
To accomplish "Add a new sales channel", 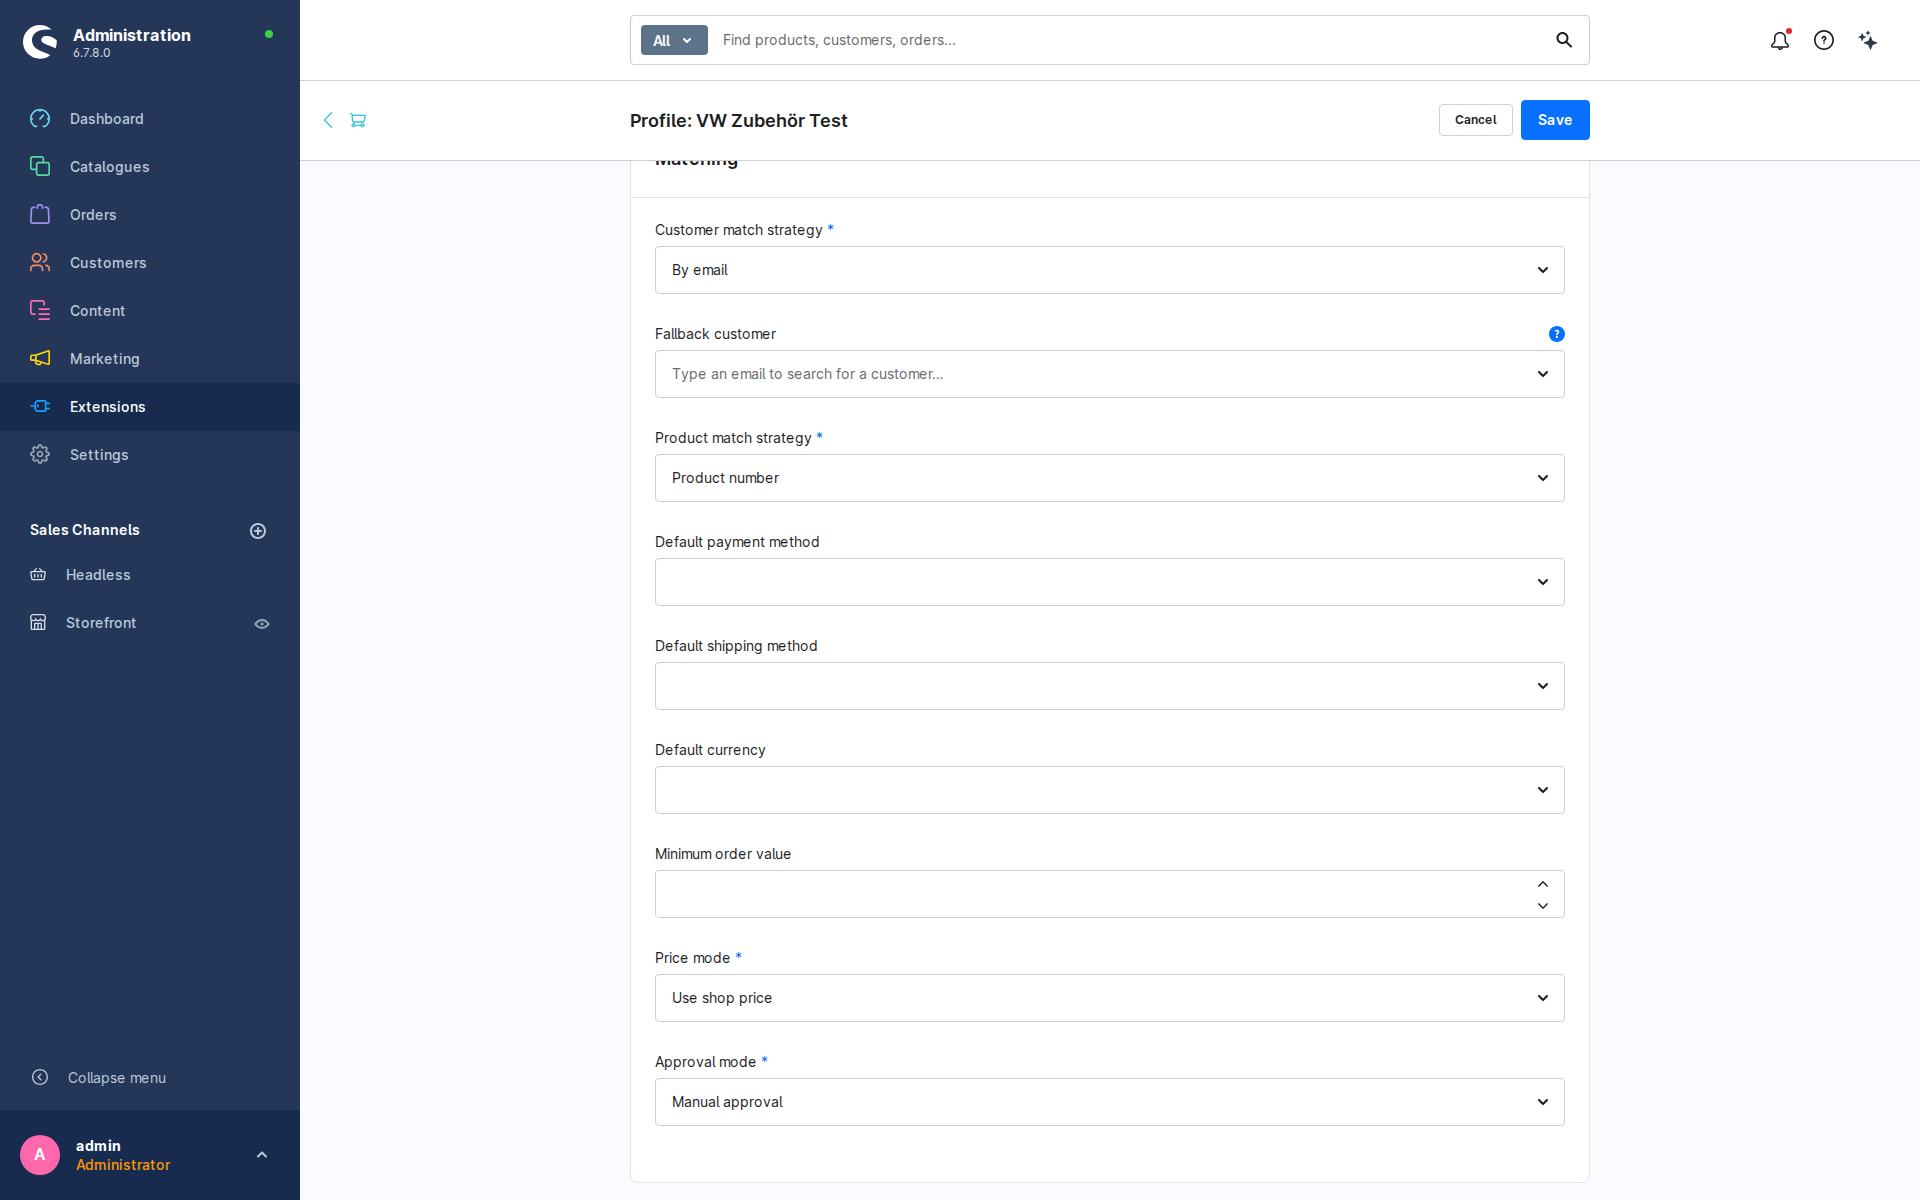I will click(258, 531).
